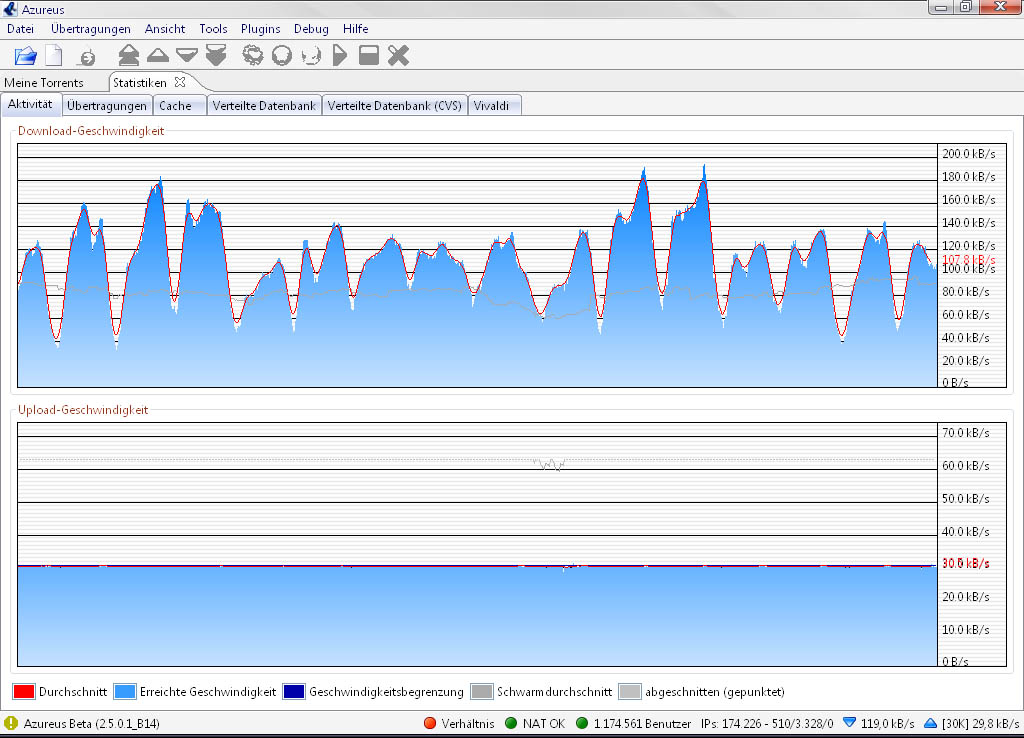Click the jagged gear-shaped toolbar icon
This screenshot has height=738, width=1024.
(x=253, y=56)
